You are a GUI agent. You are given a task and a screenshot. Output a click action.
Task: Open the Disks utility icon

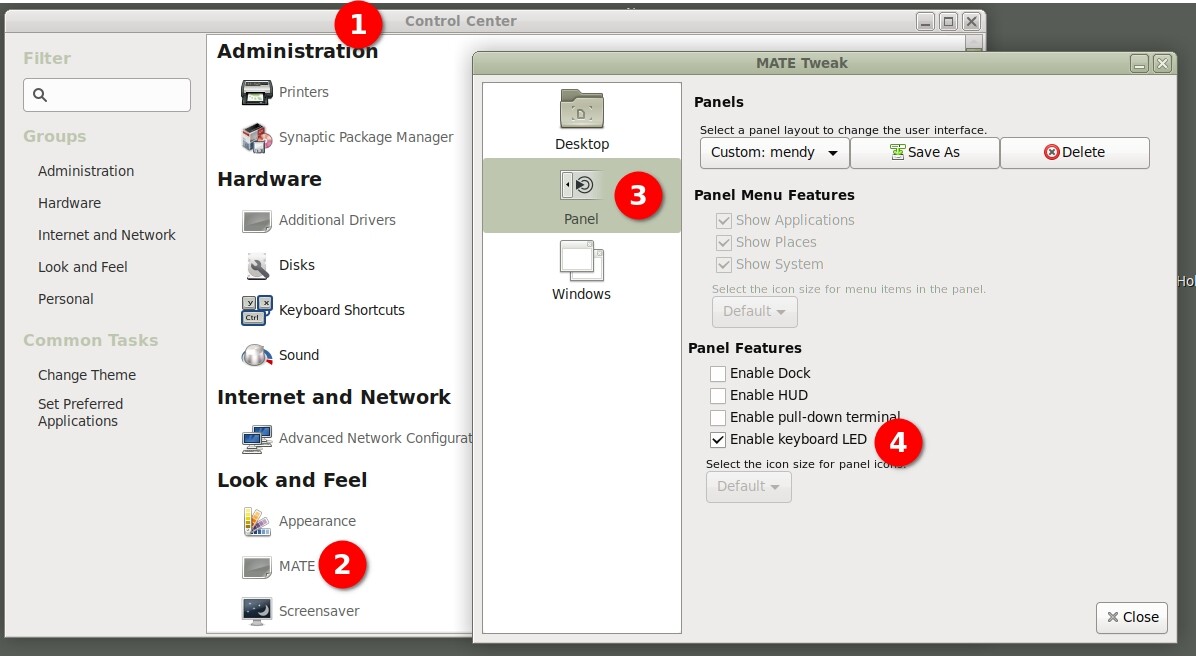(x=258, y=265)
